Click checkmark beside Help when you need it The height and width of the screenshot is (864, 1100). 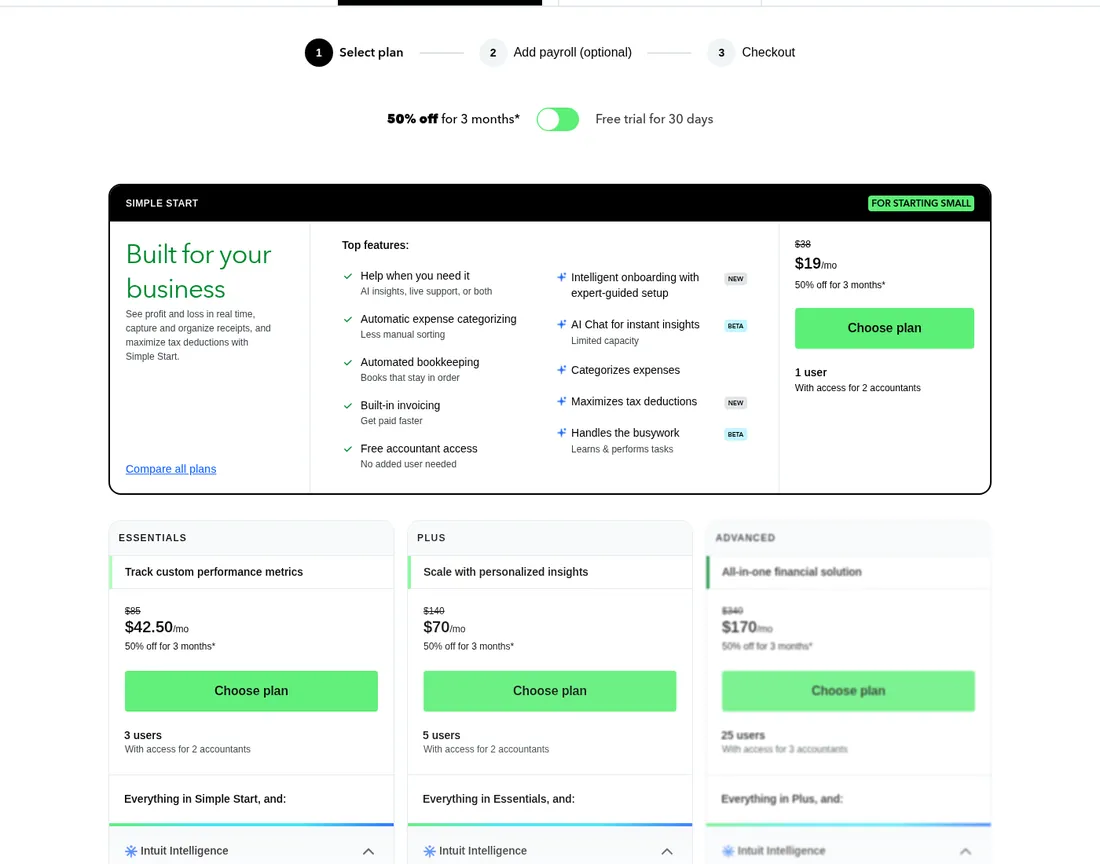348,276
